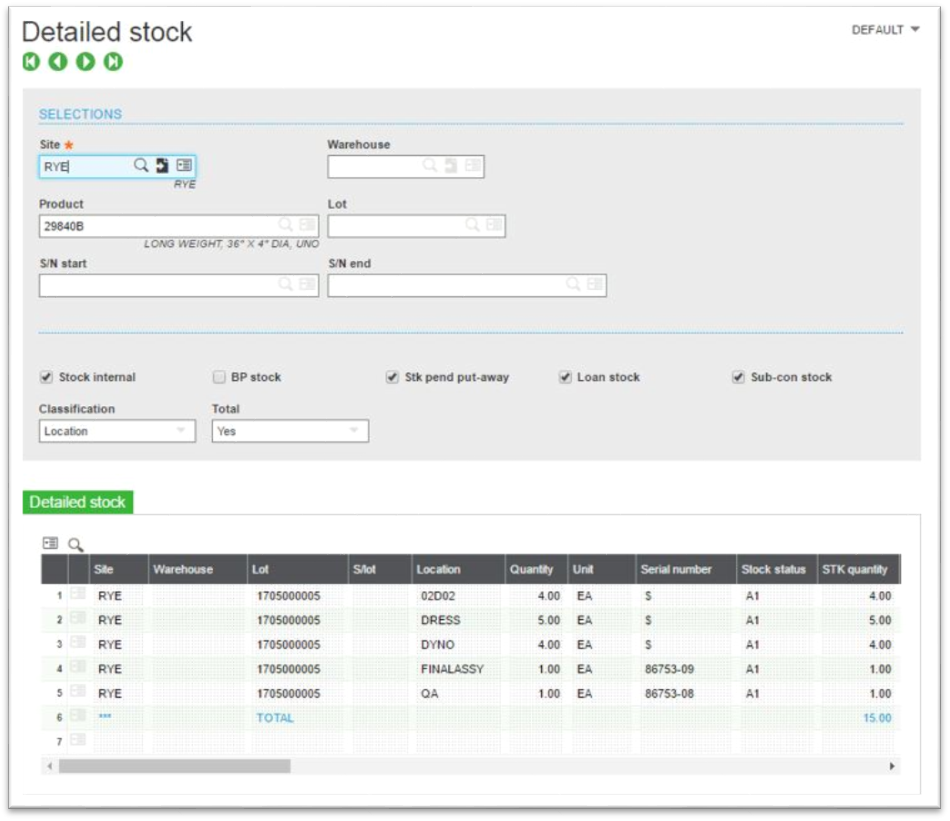
Task: Uncheck Sub-con stock checkbox
Action: pyautogui.click(x=738, y=377)
